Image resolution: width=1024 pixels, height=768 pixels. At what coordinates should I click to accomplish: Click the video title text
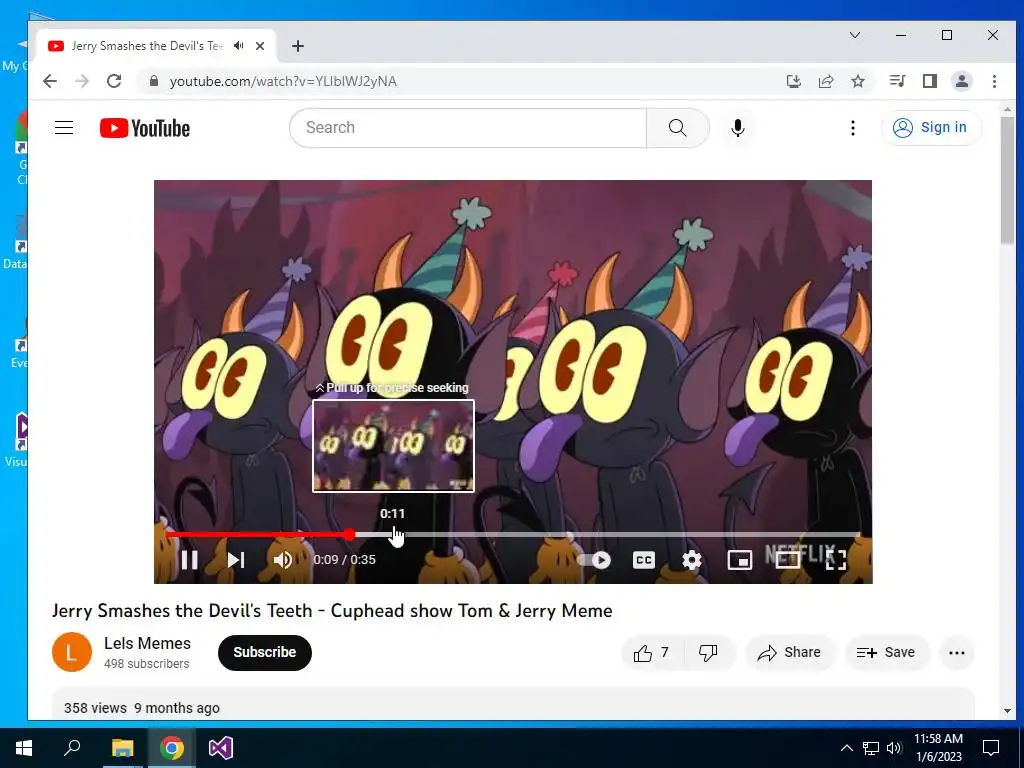coord(332,611)
